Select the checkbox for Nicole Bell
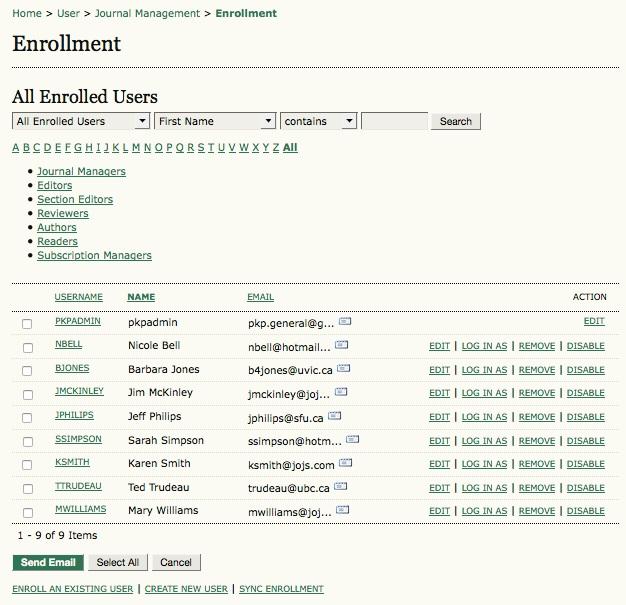Image resolution: width=626 pixels, height=605 pixels. [x=28, y=347]
